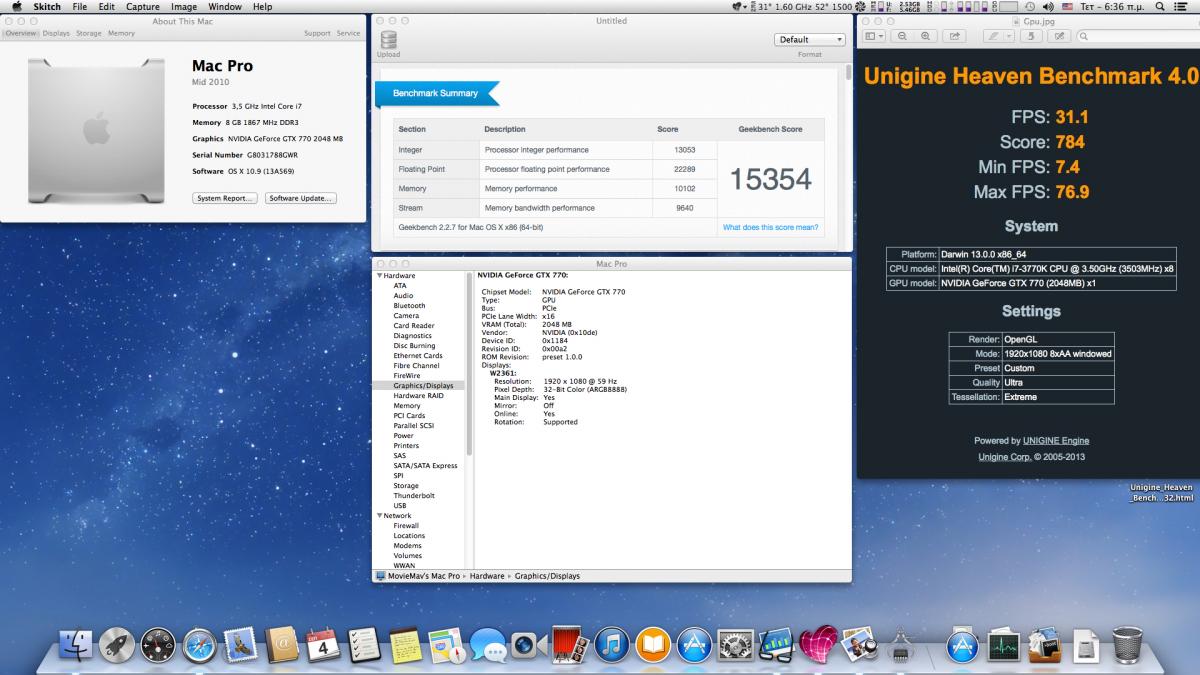Click the Preview sidebar view button
This screenshot has height=675, width=1200.
click(875, 36)
